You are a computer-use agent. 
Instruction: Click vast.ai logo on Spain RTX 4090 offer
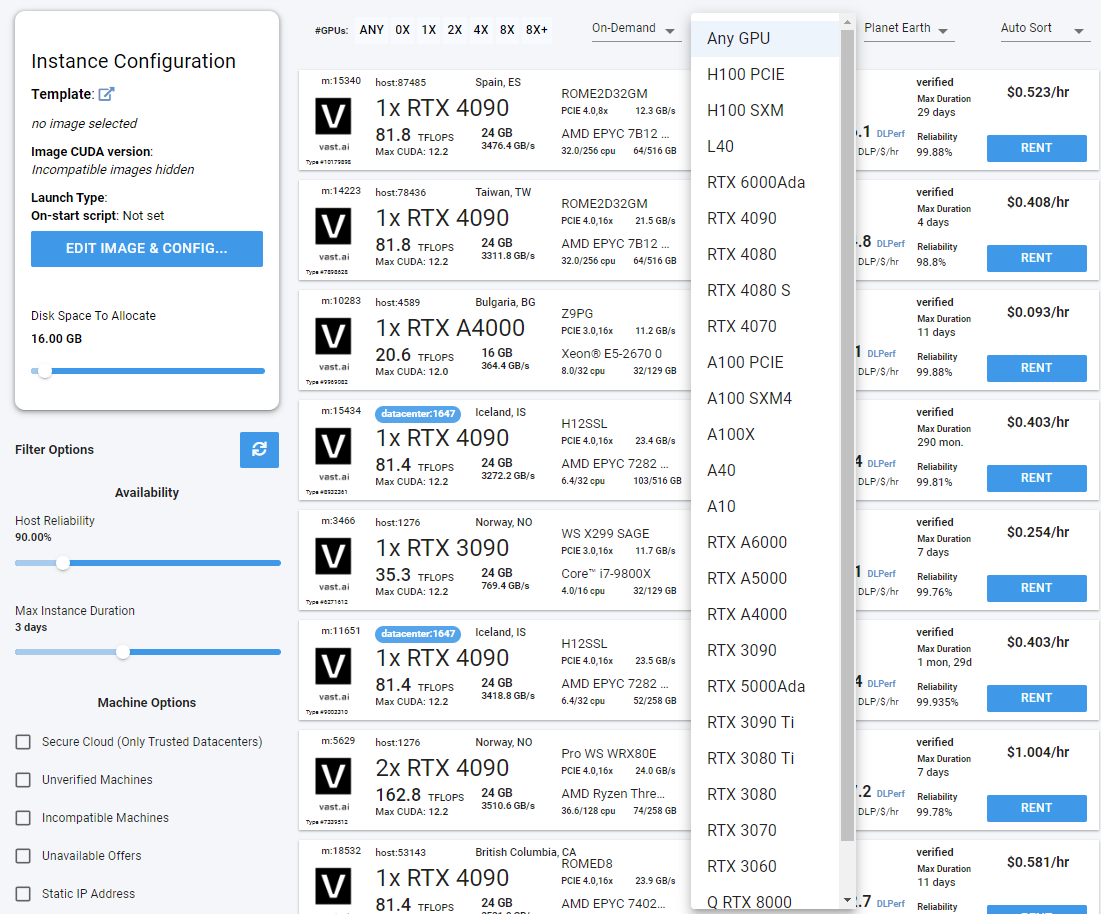click(x=333, y=117)
